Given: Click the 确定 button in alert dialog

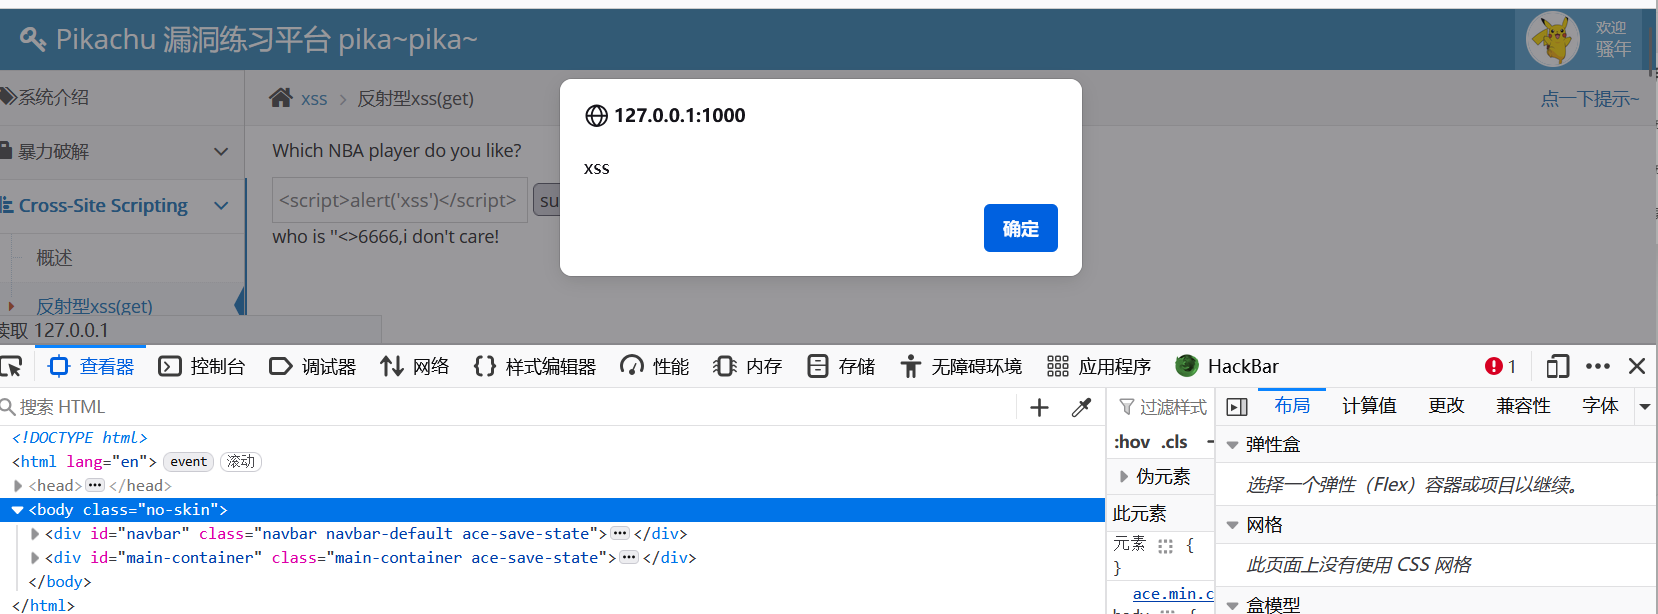Looking at the screenshot, I should coord(1020,228).
